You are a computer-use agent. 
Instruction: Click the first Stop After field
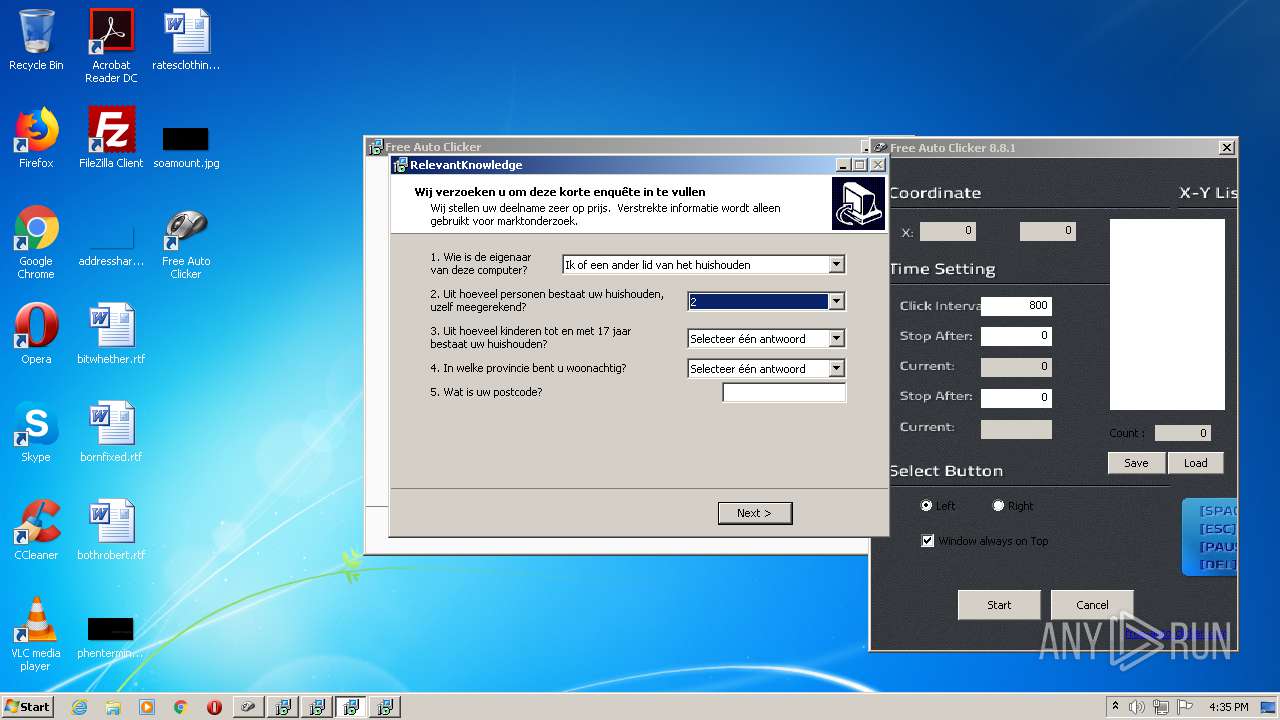tap(1016, 336)
